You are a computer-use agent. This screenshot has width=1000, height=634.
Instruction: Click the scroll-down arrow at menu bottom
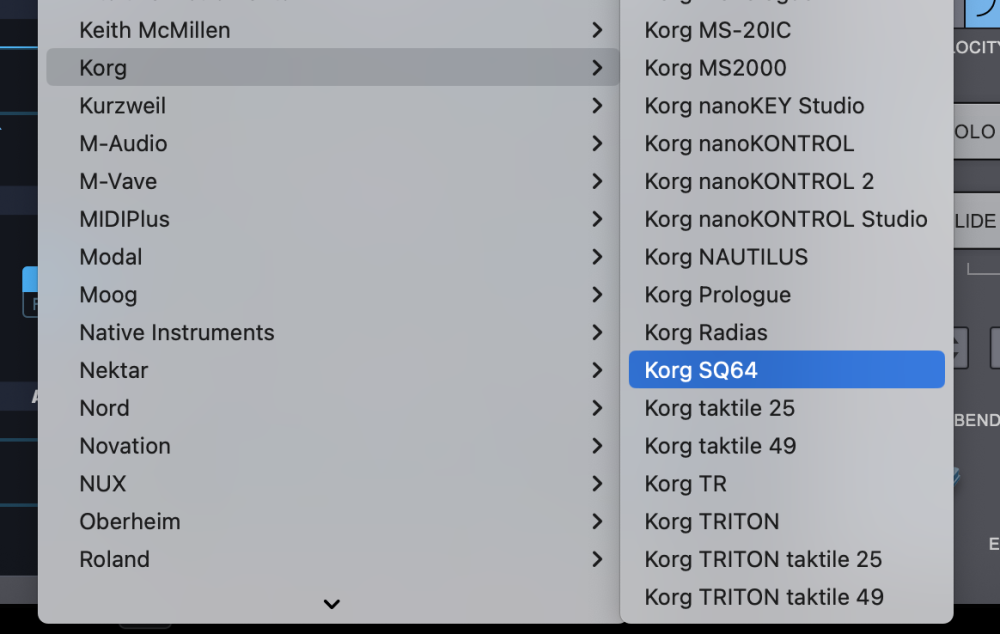[x=332, y=604]
